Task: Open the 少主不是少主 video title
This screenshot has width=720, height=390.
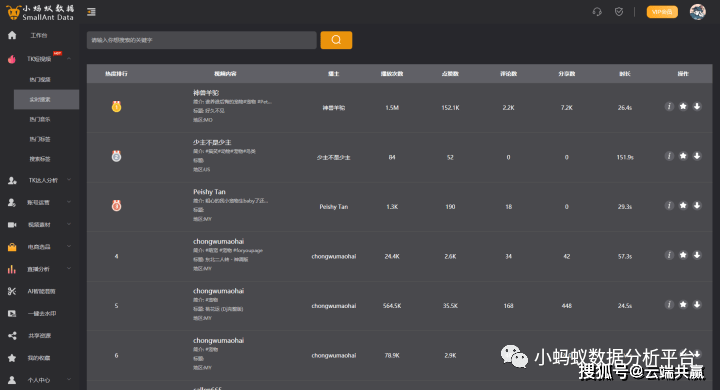Action: click(x=212, y=142)
